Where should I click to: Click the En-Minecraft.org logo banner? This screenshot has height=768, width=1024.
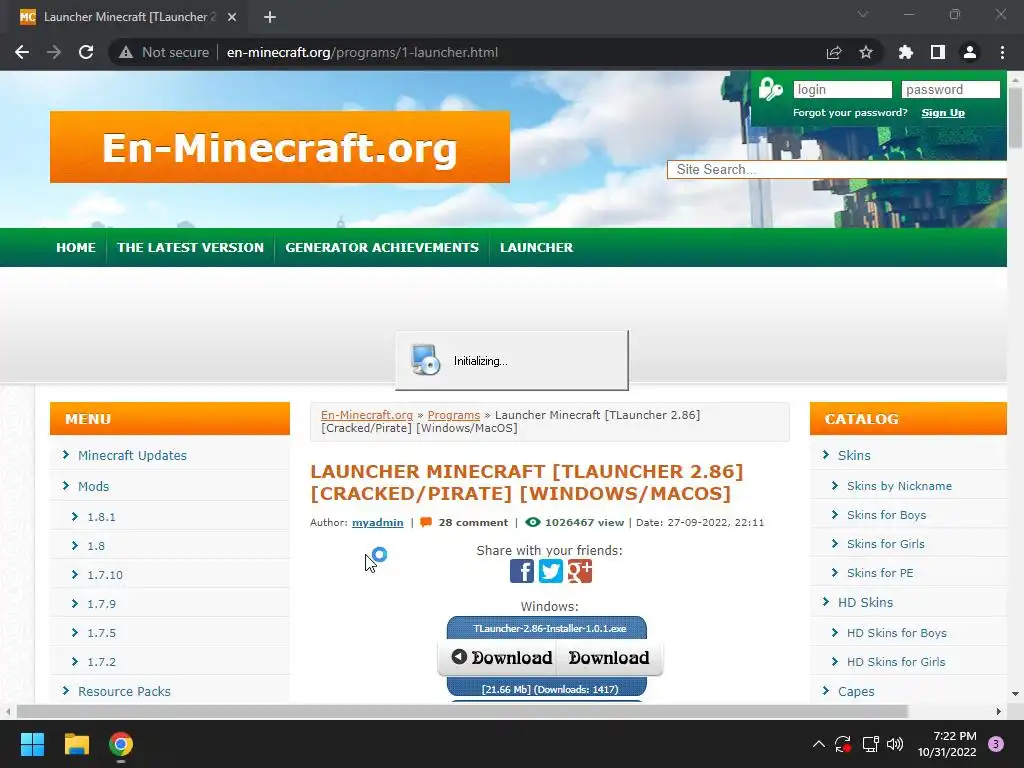pos(280,147)
